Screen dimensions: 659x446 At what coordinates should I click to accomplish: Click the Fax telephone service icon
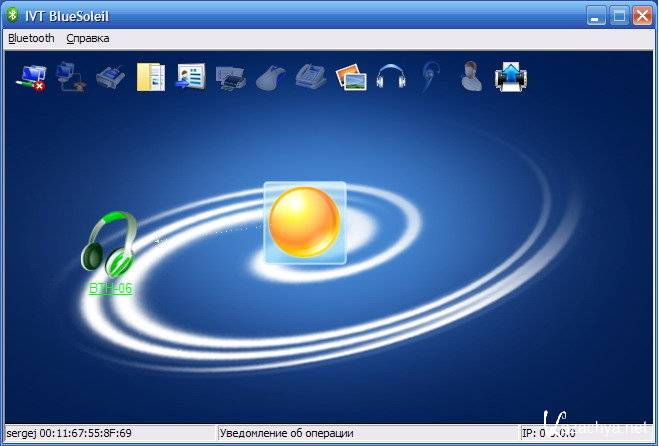pyautogui.click(x=310, y=77)
